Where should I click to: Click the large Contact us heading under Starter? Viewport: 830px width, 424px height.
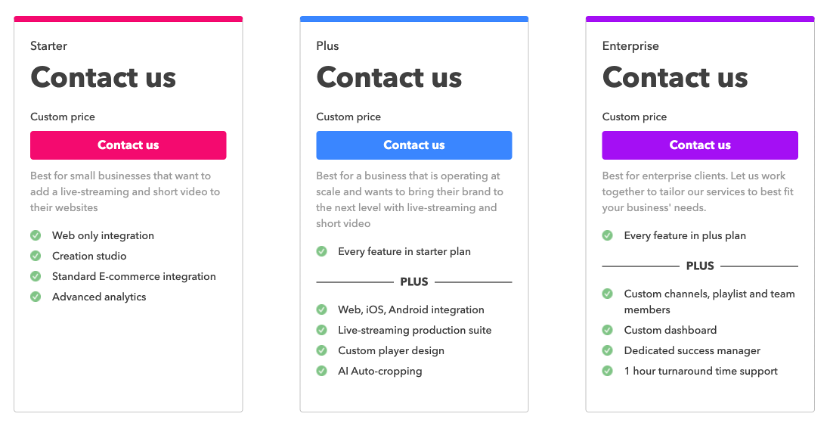tap(103, 77)
